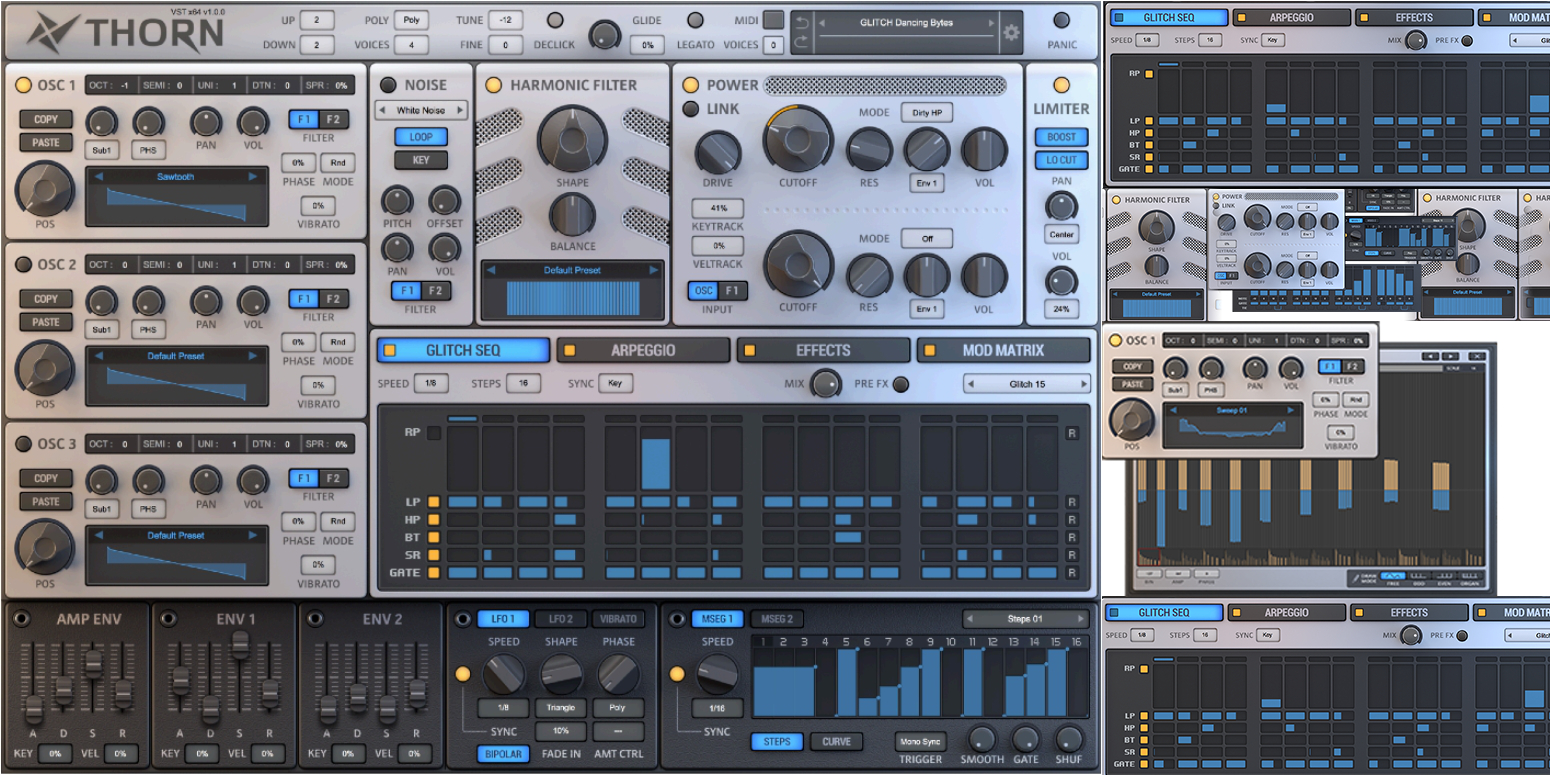Switch to the main ARPEGGIO tab
Image resolution: width=1550 pixels, height=775 pixels.
[x=643, y=351]
